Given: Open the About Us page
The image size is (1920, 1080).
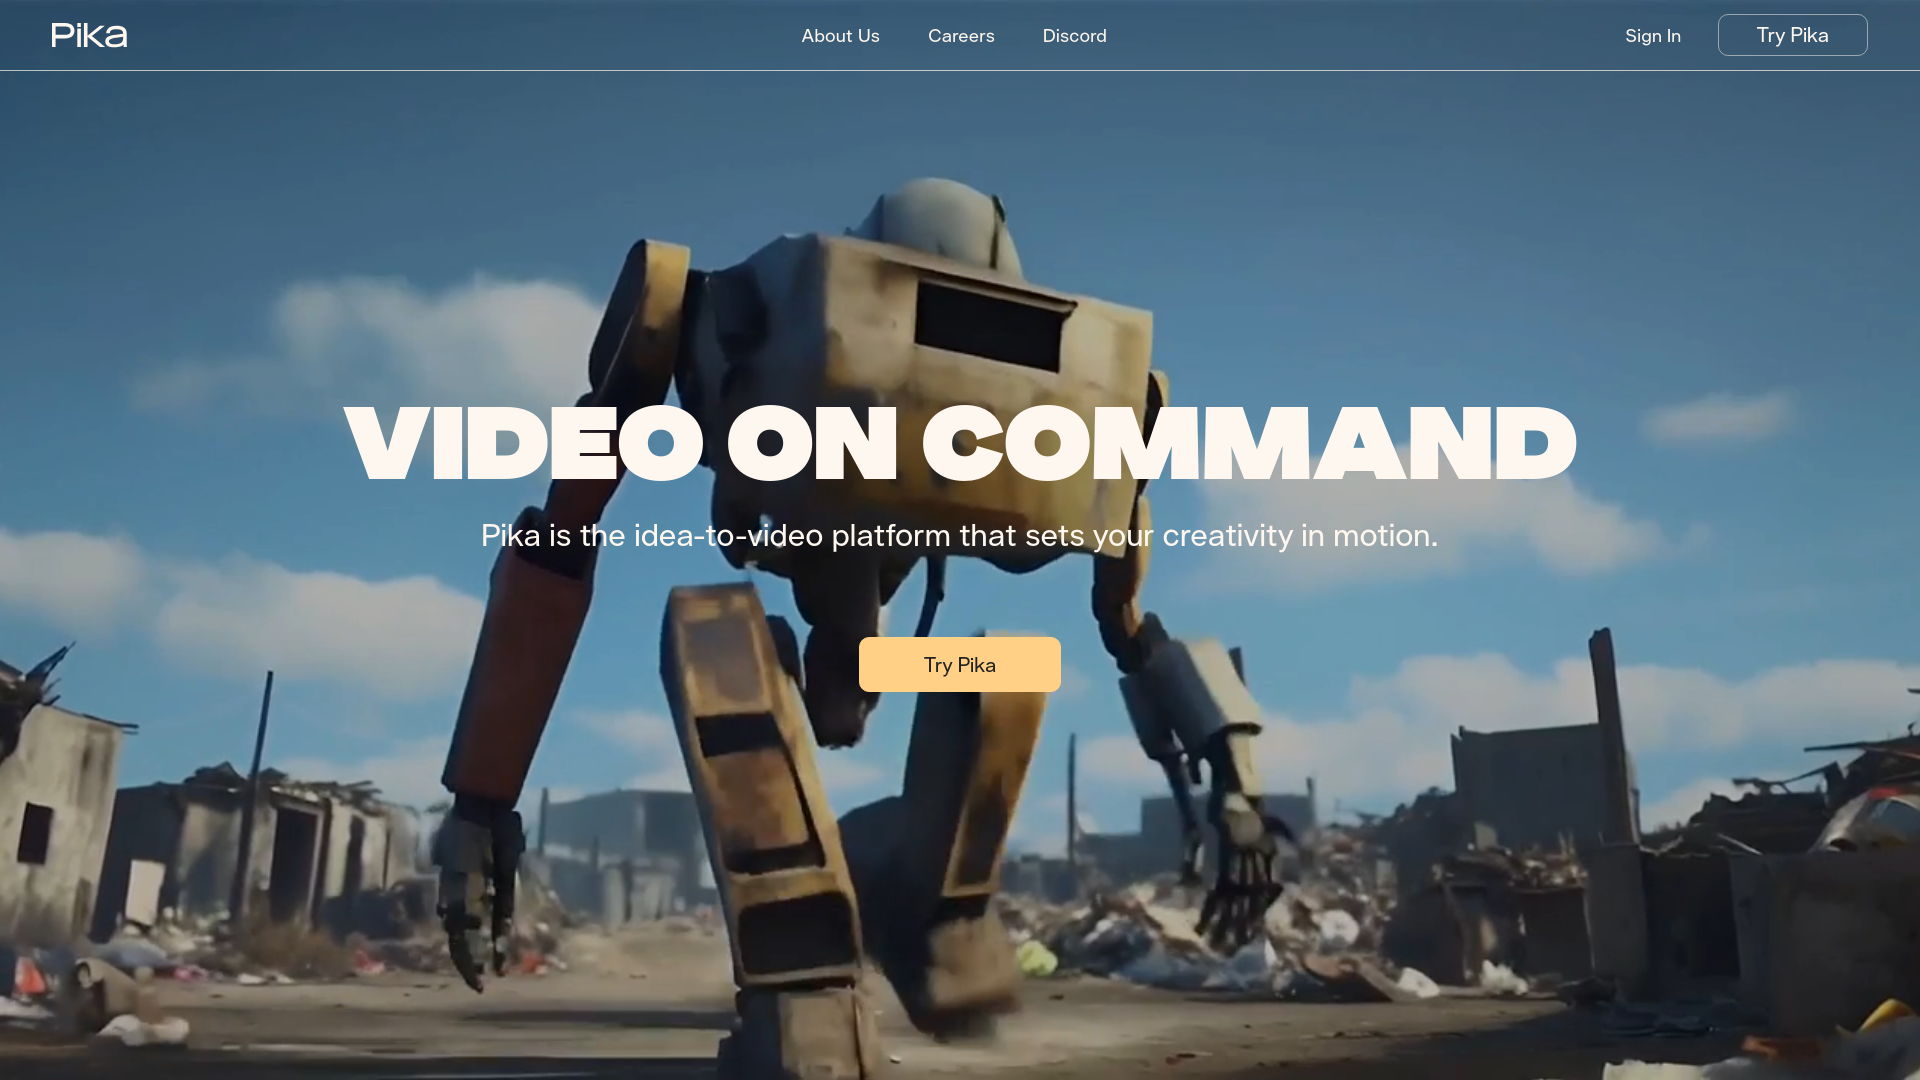Looking at the screenshot, I should [840, 36].
